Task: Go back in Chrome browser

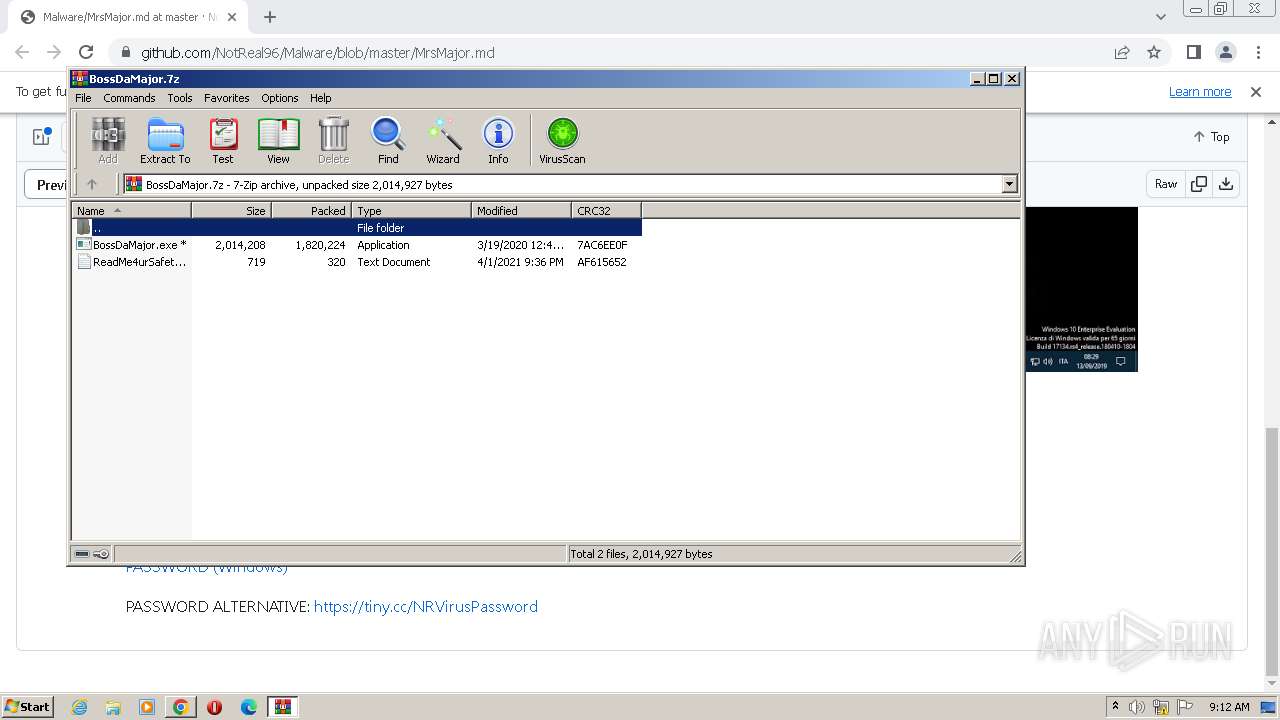Action: (x=22, y=52)
